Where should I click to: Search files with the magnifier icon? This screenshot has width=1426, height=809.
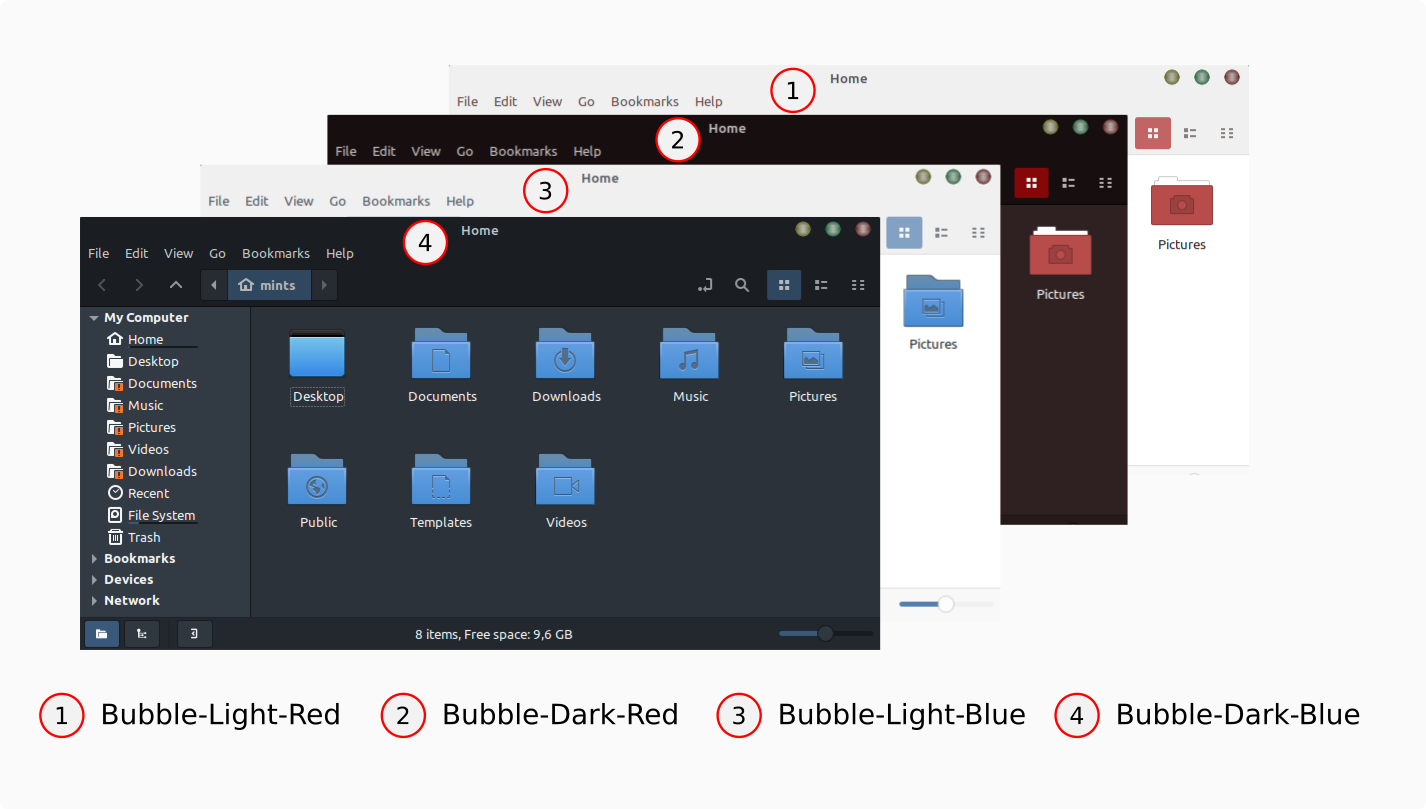[742, 285]
